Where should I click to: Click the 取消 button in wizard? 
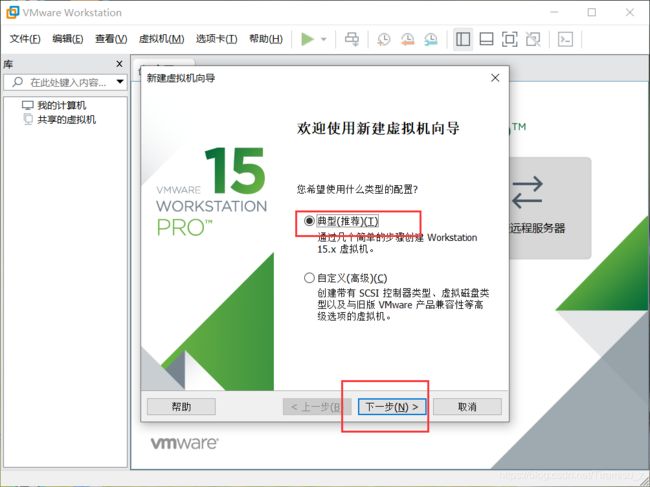tap(467, 407)
